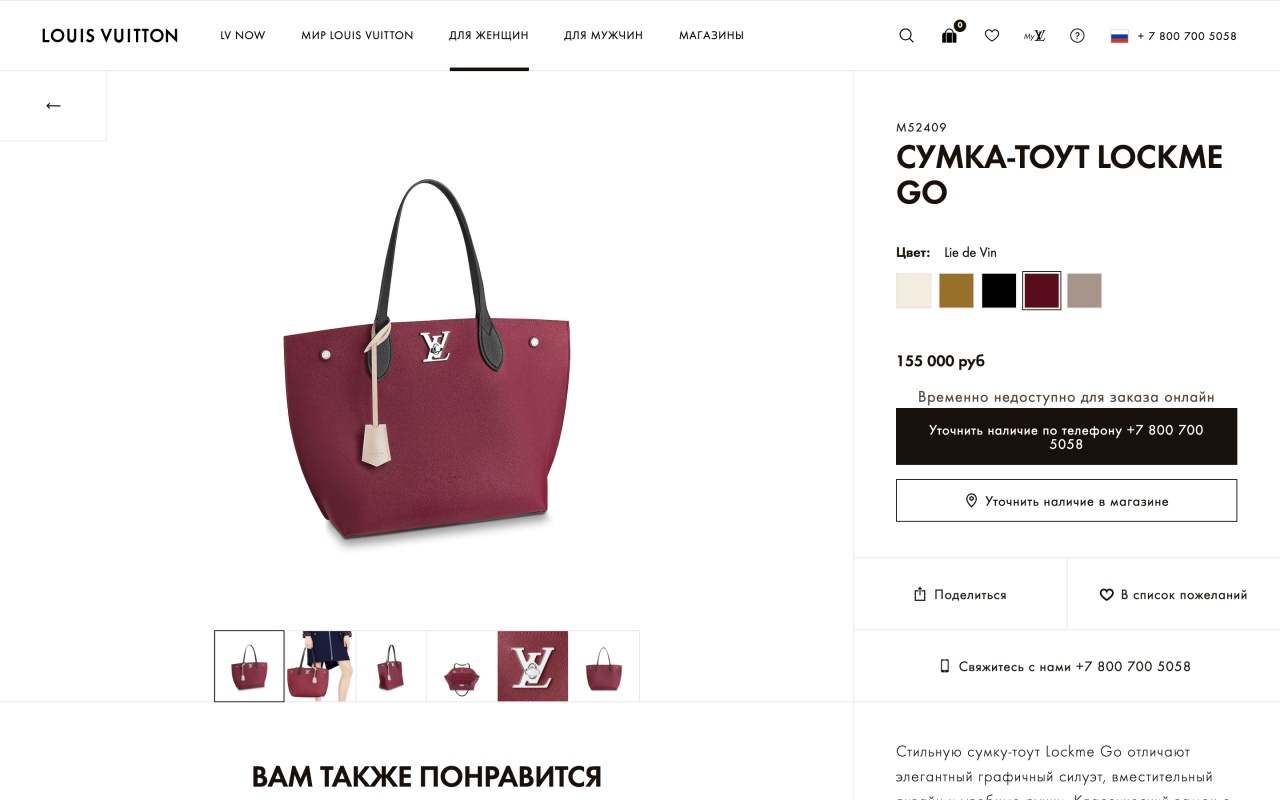1280x800 pixels.
Task: Add bag to В список пожеланий
Action: [x=1173, y=594]
